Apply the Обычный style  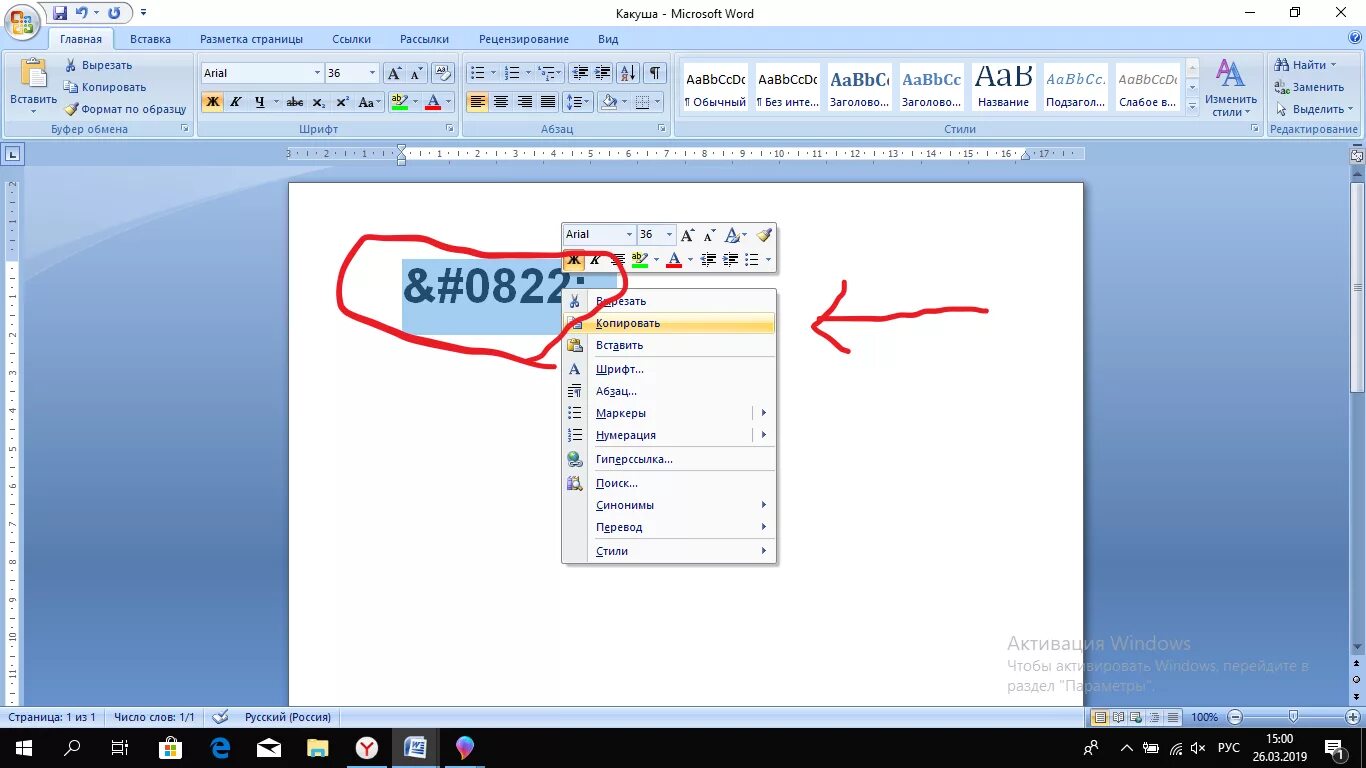pyautogui.click(x=715, y=89)
